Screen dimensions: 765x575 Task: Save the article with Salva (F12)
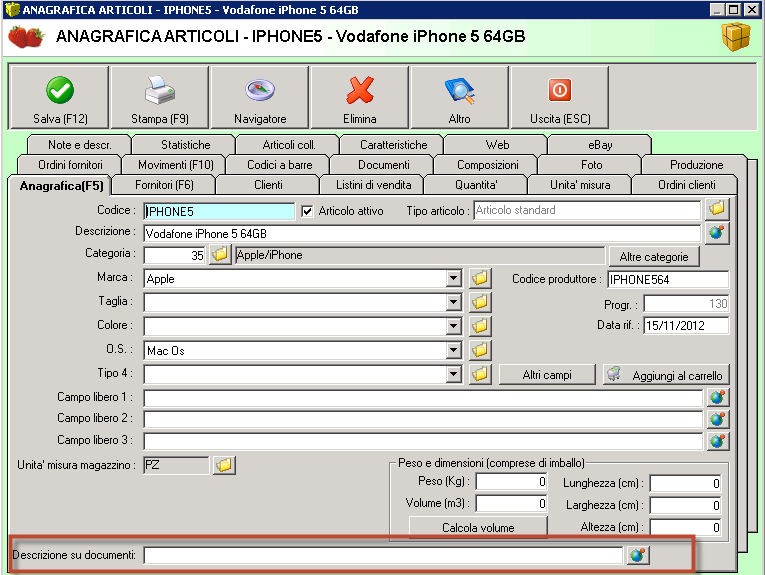(x=60, y=98)
